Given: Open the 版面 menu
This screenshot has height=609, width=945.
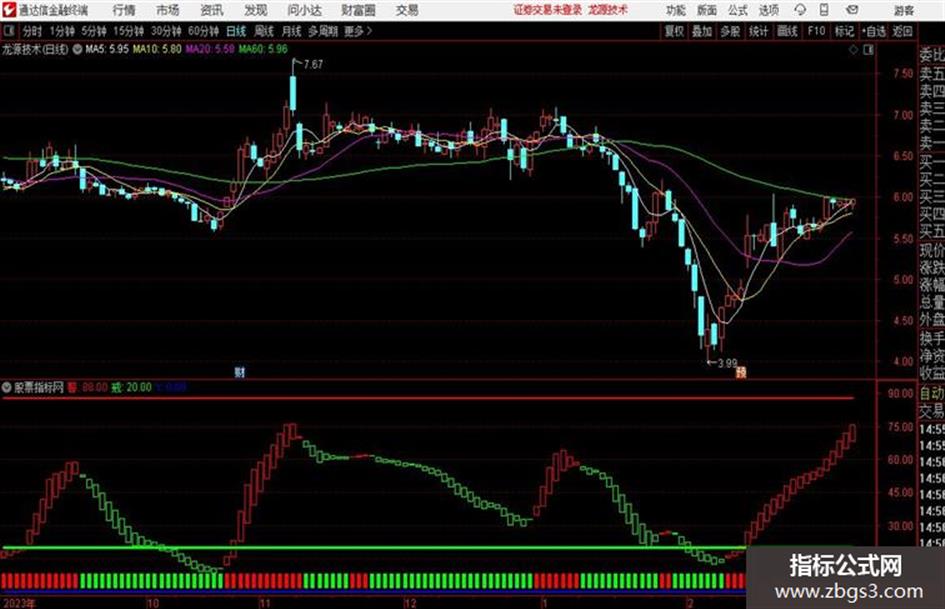Looking at the screenshot, I should (707, 10).
